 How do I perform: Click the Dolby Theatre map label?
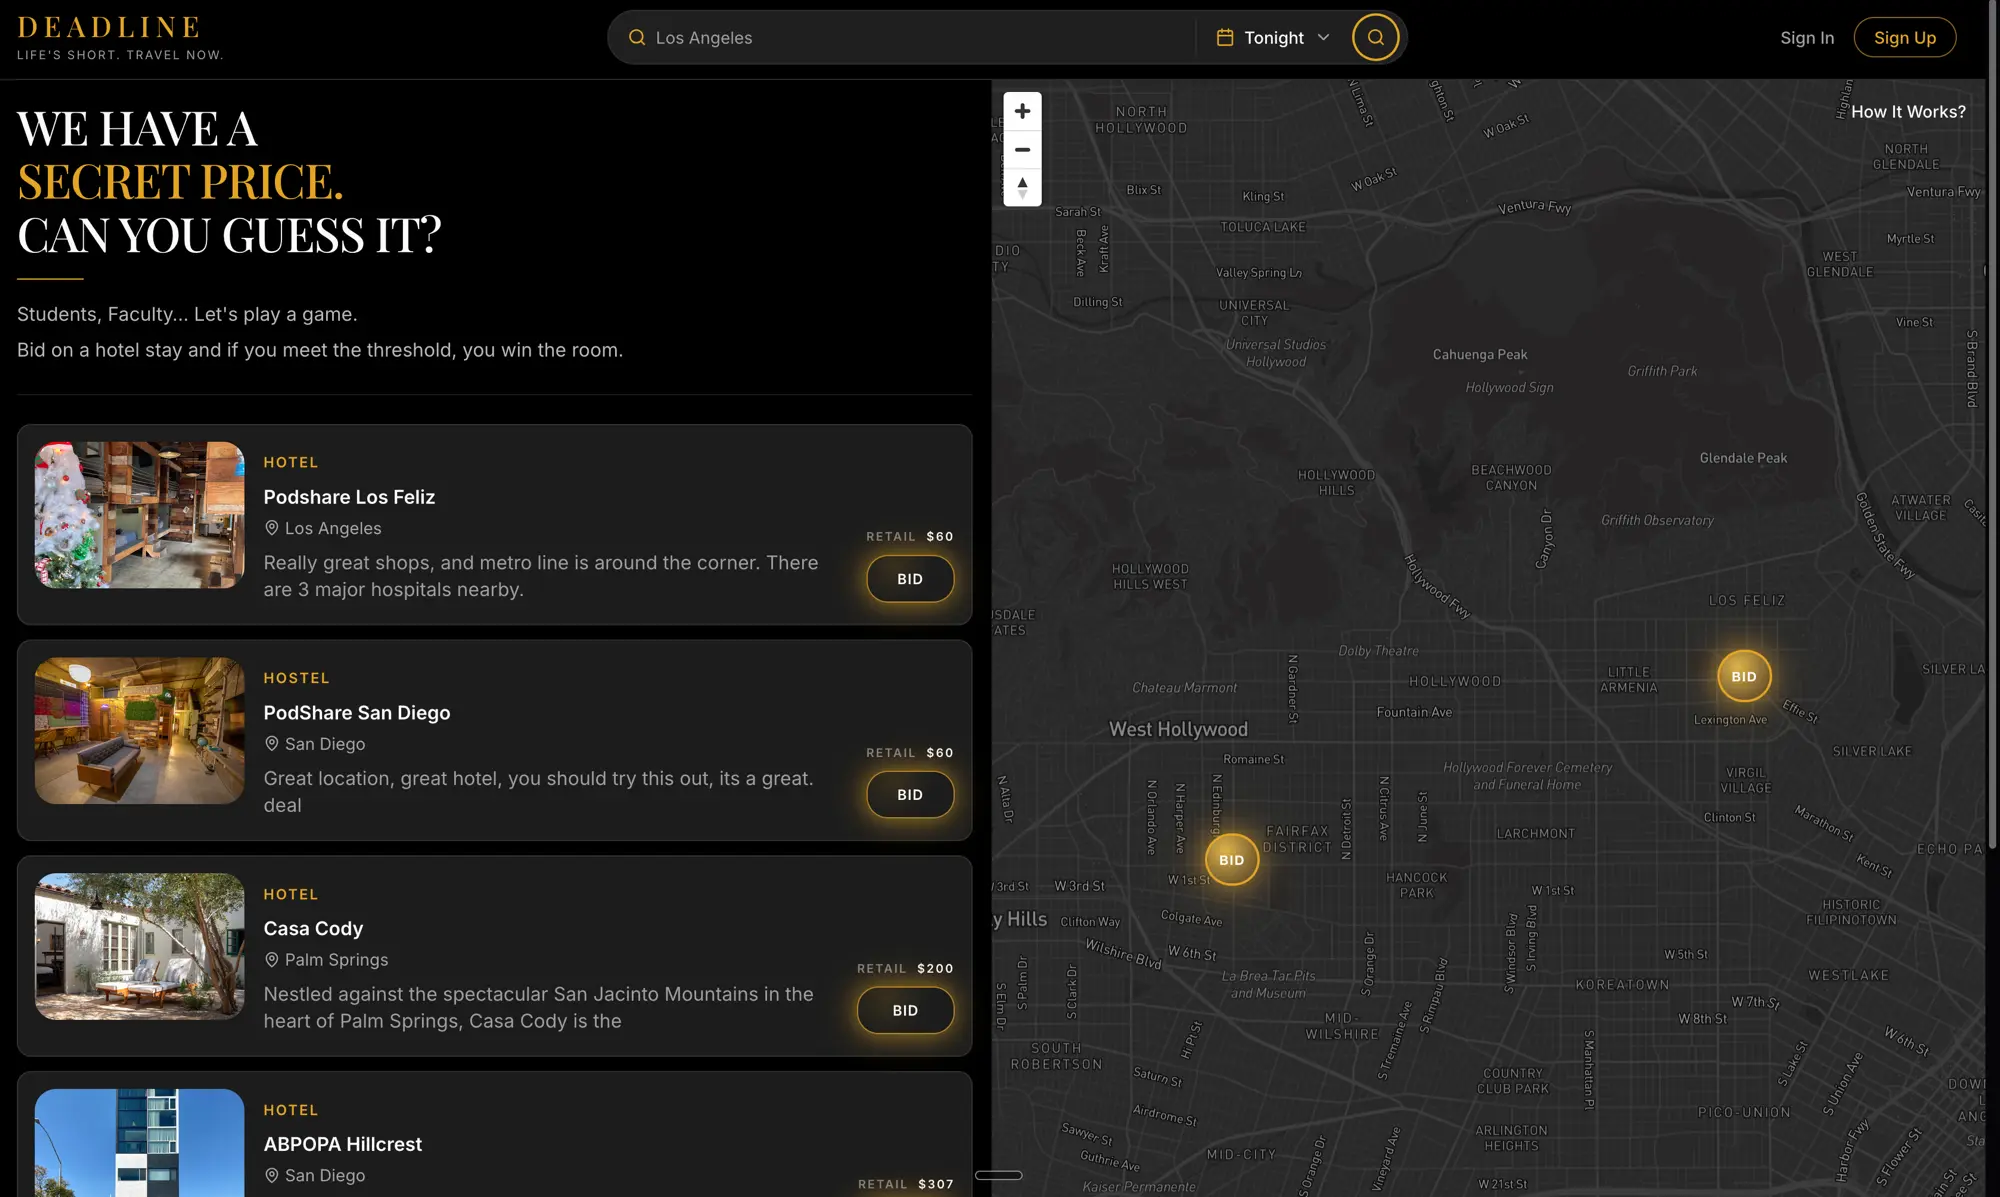pos(1378,651)
